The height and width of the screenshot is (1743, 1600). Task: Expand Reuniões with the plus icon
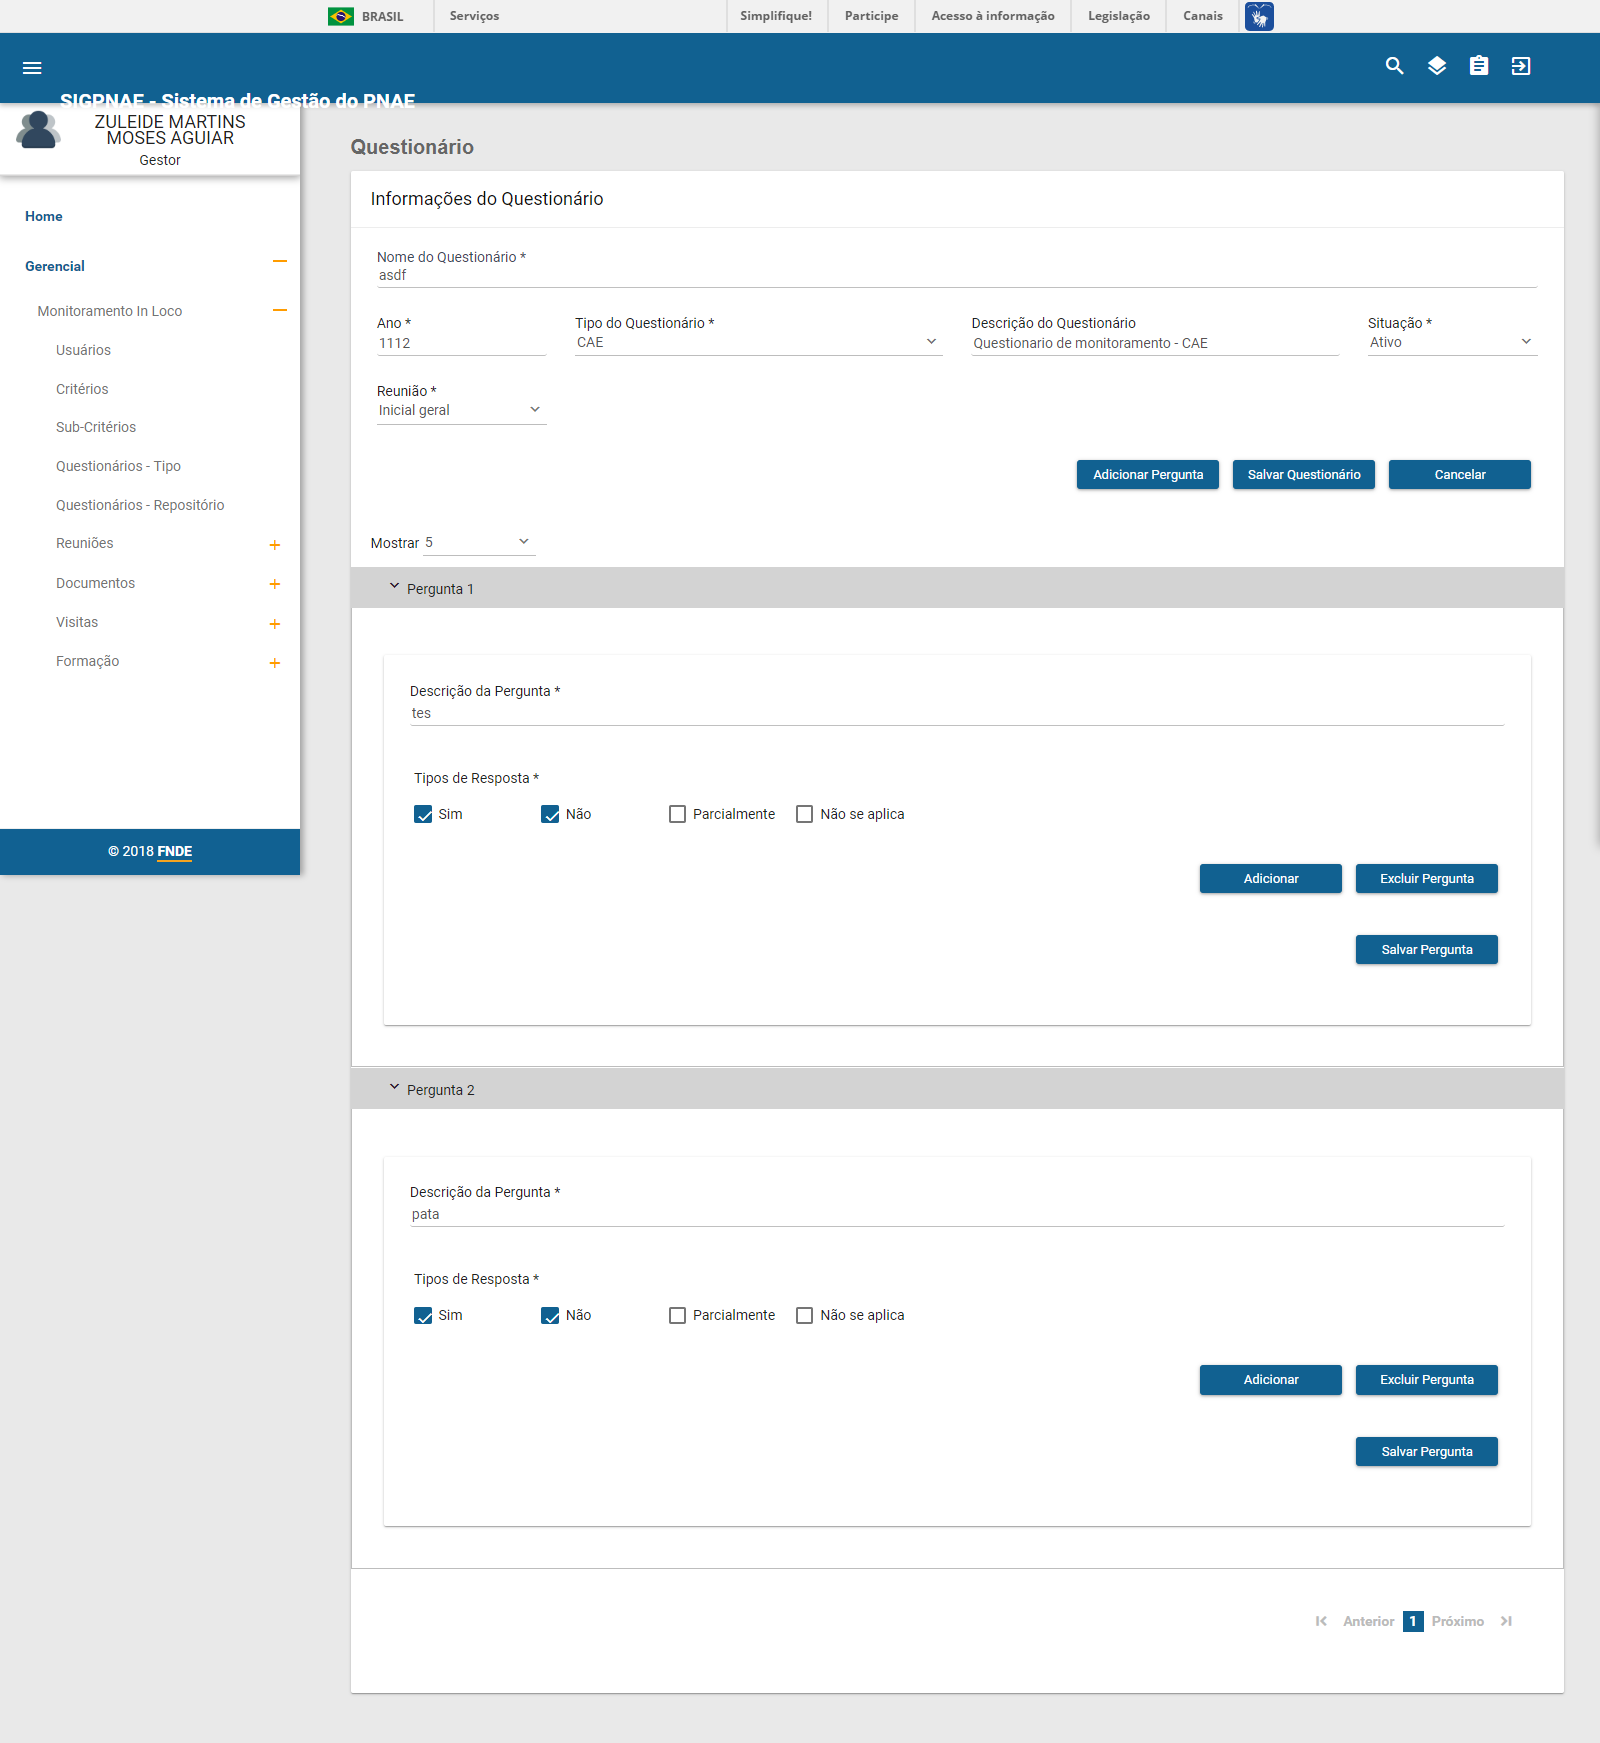tap(275, 545)
